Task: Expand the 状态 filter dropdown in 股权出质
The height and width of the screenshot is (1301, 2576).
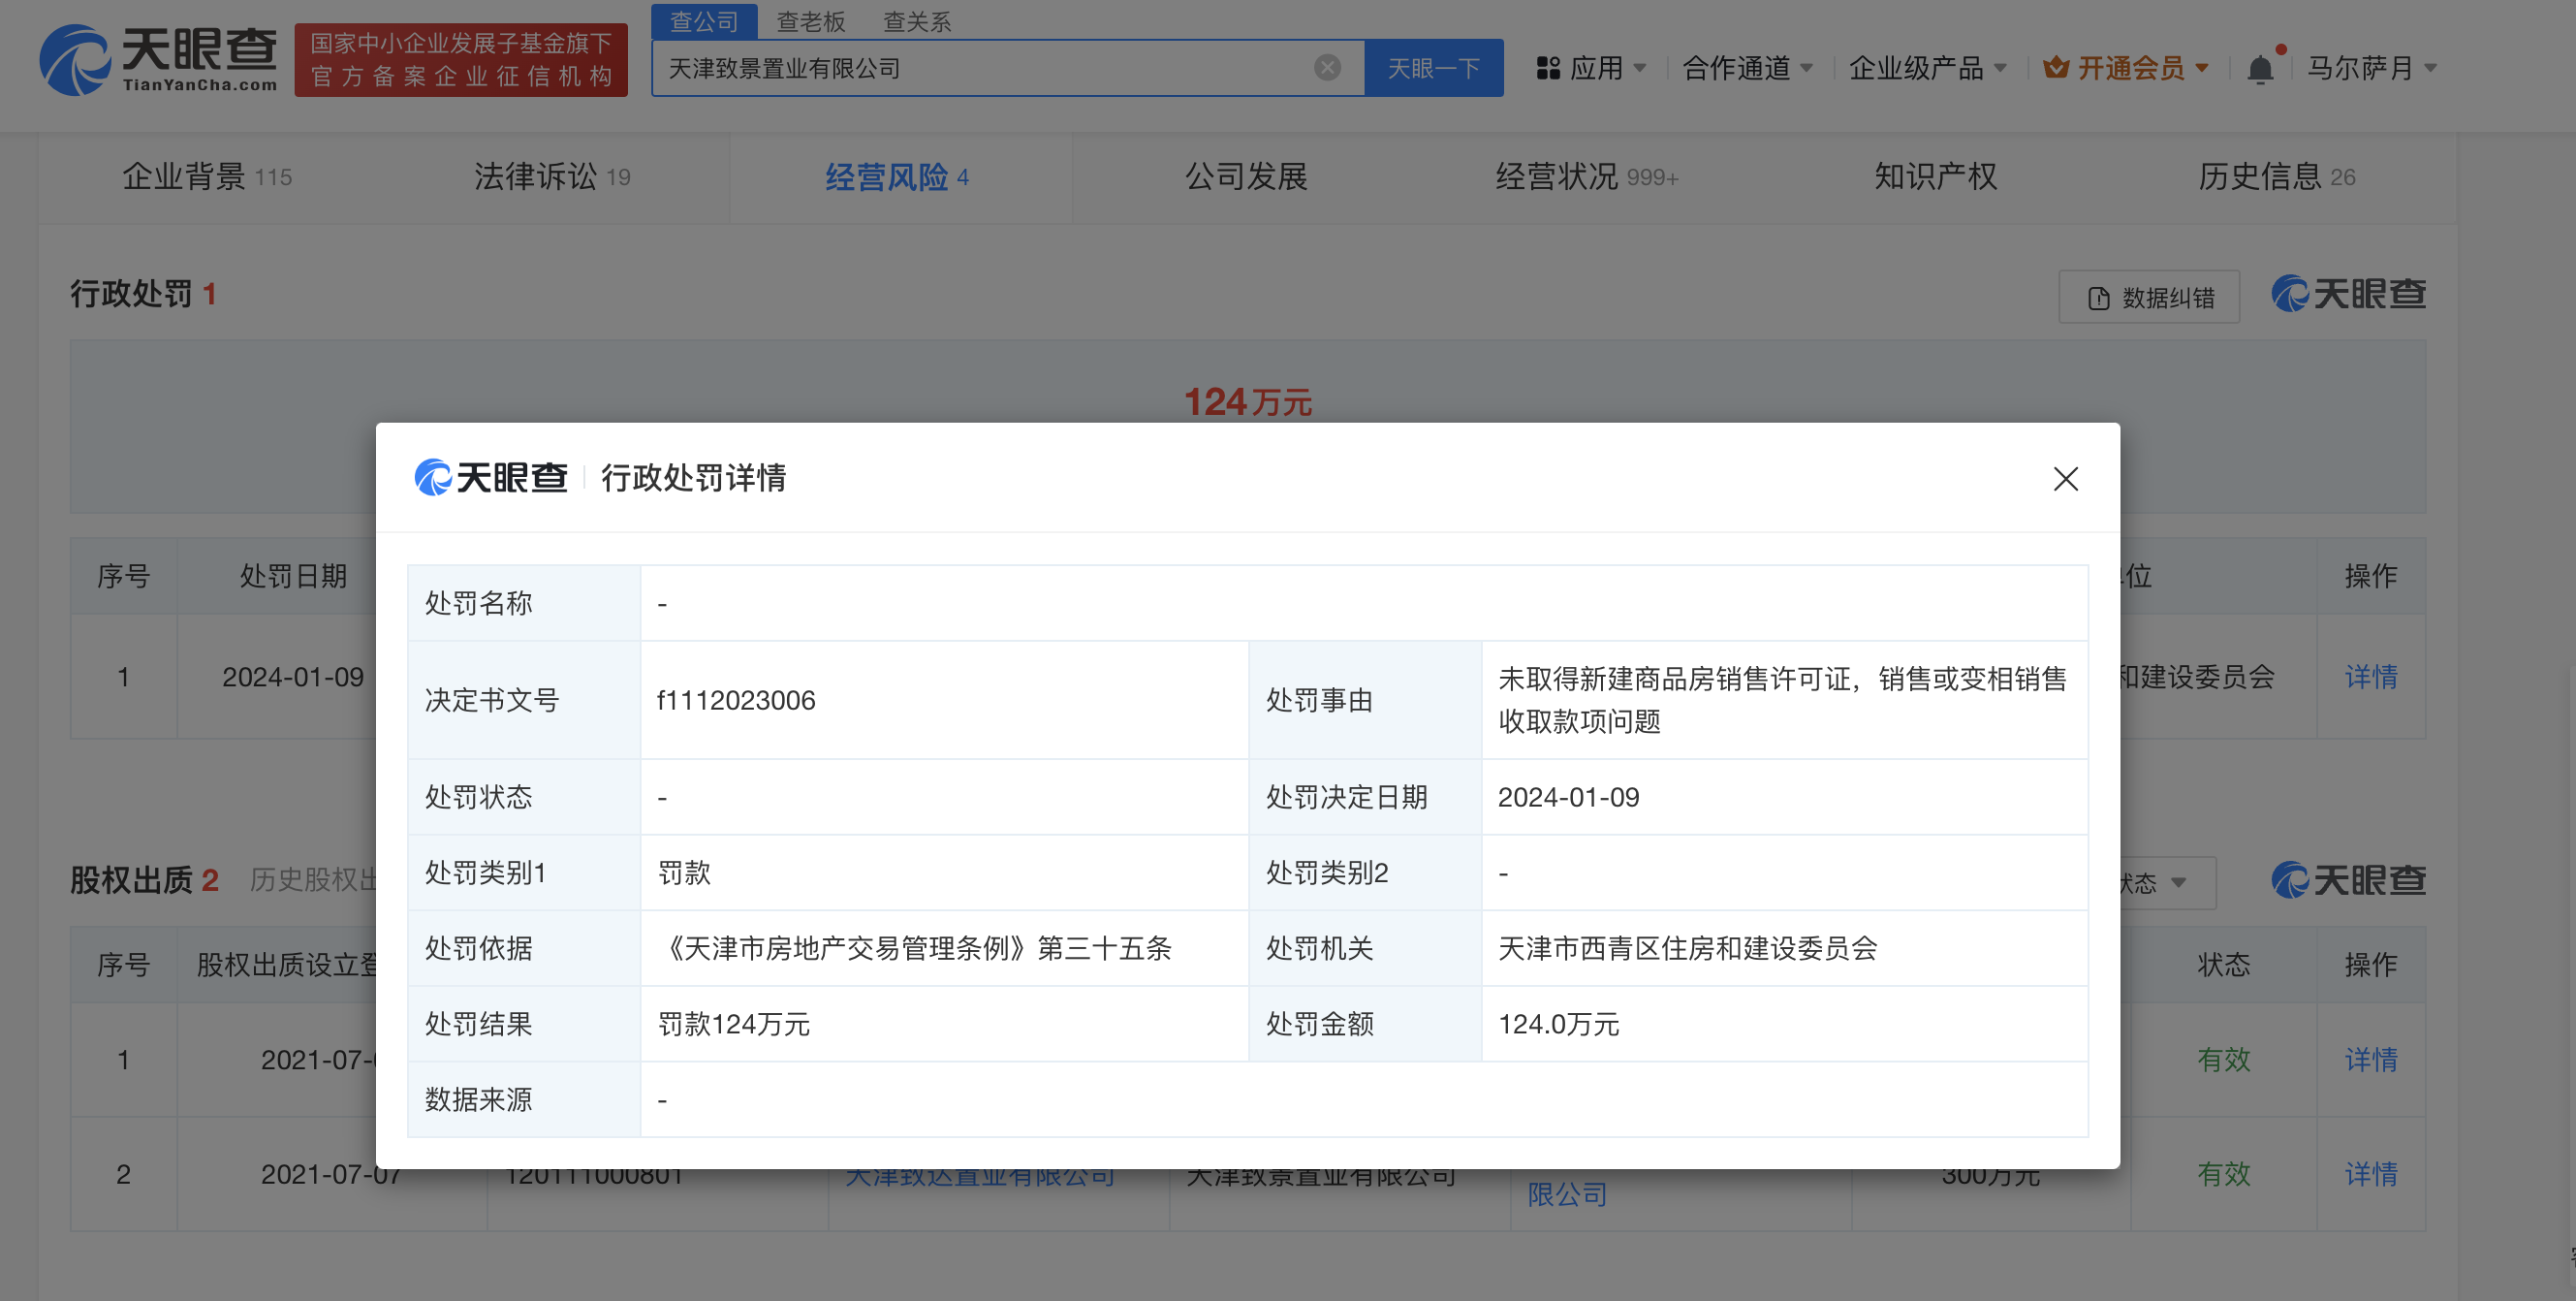Action: (x=2167, y=883)
